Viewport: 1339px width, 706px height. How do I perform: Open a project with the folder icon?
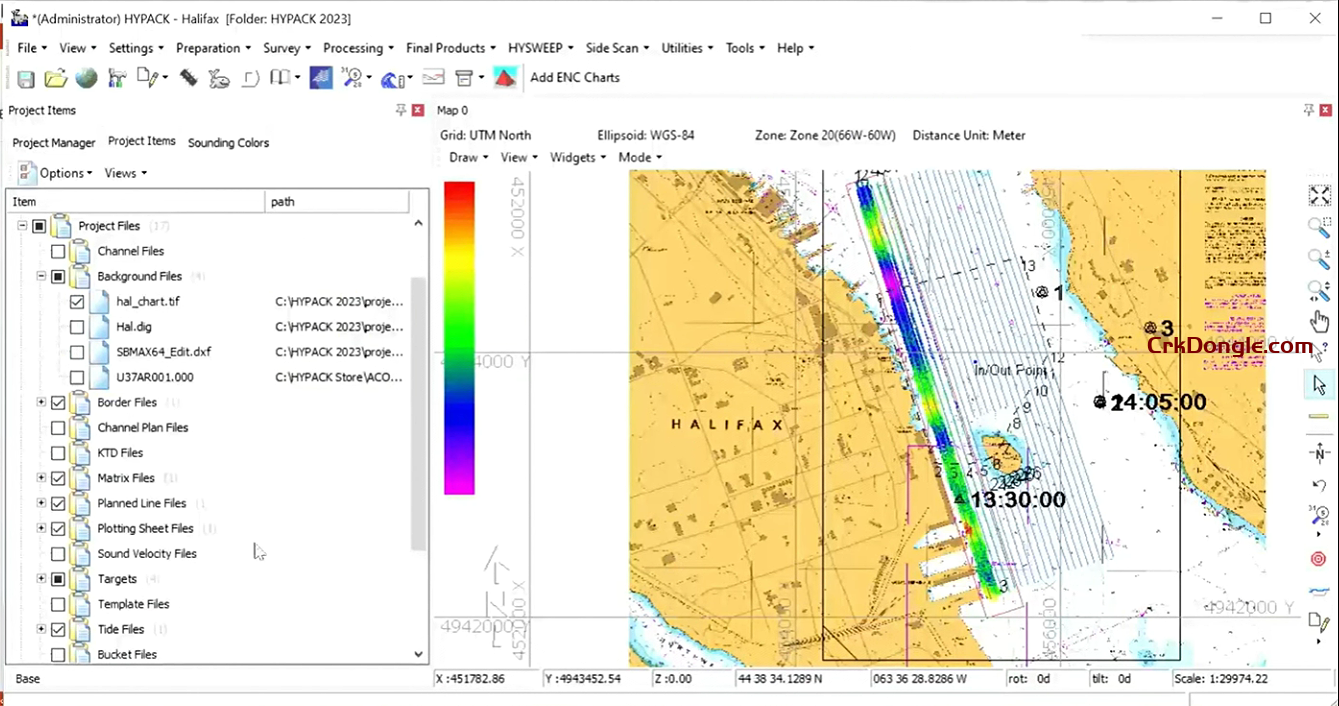[56, 78]
